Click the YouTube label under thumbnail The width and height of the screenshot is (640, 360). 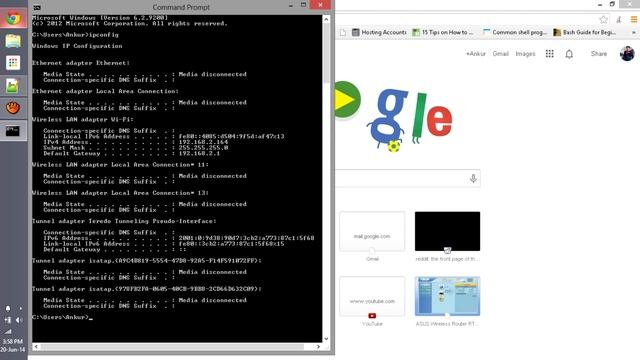pos(372,324)
